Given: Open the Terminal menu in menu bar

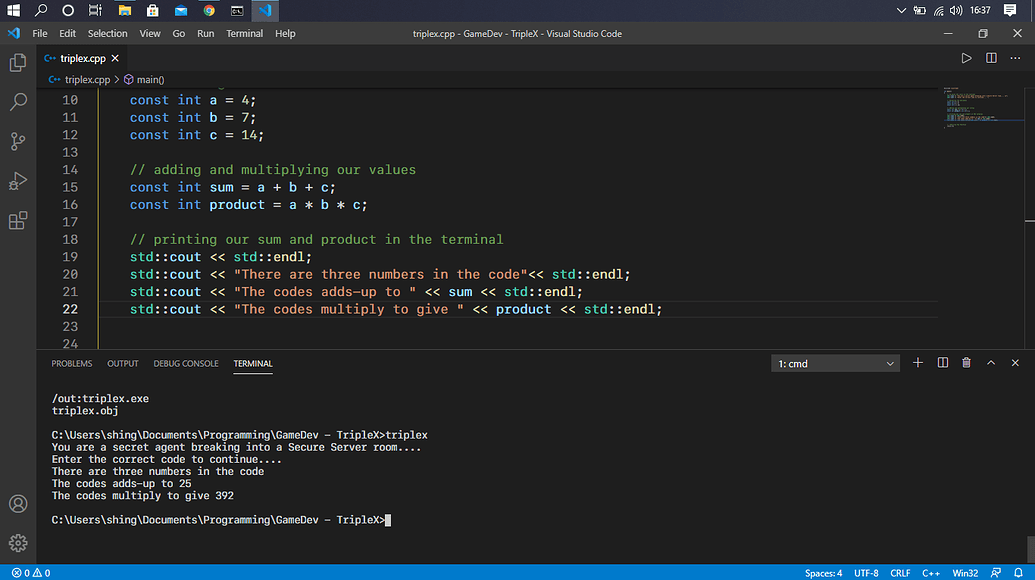Looking at the screenshot, I should tap(244, 33).
